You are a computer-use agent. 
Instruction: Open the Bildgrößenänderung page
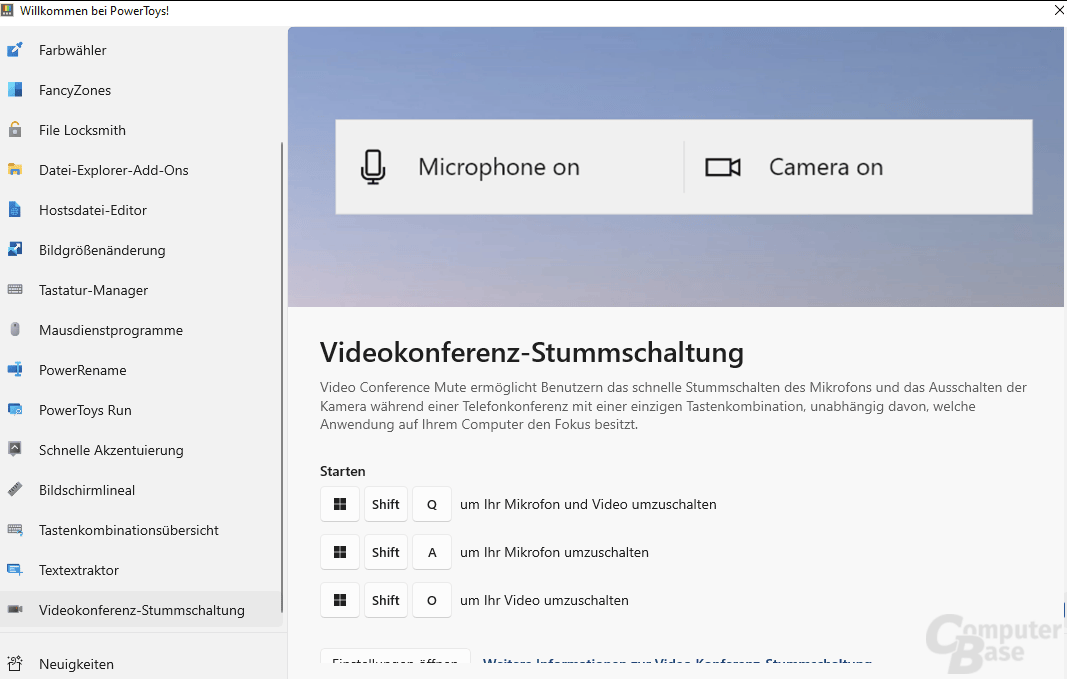141,250
